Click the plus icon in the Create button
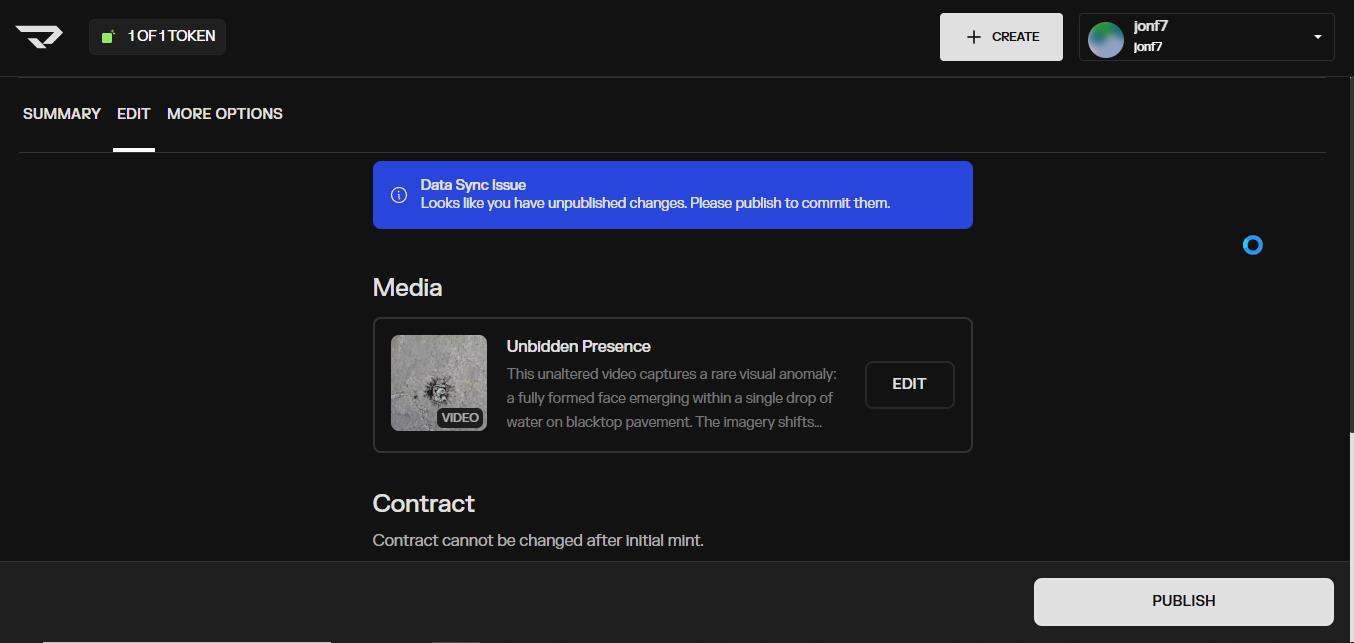This screenshot has width=1354, height=643. point(973,37)
